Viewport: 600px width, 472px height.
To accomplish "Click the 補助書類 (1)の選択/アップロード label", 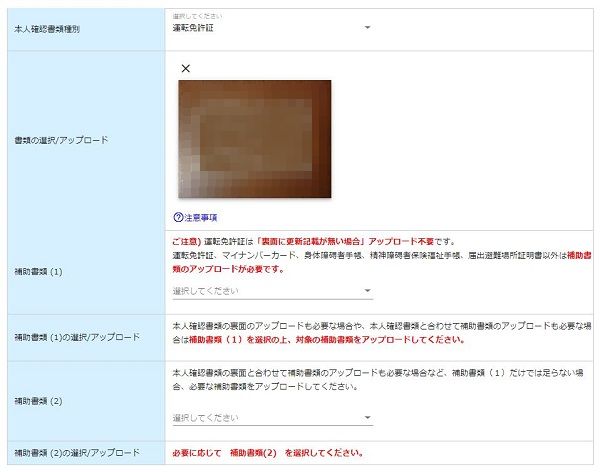I will 77,337.
